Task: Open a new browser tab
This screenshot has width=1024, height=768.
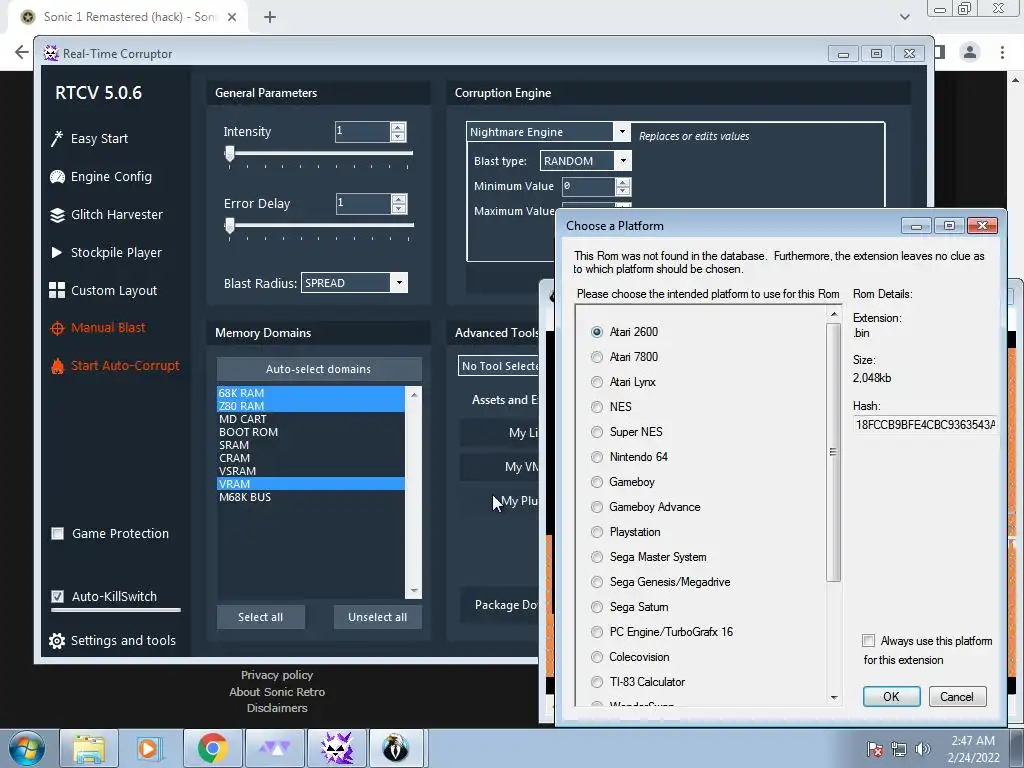Action: [x=270, y=17]
